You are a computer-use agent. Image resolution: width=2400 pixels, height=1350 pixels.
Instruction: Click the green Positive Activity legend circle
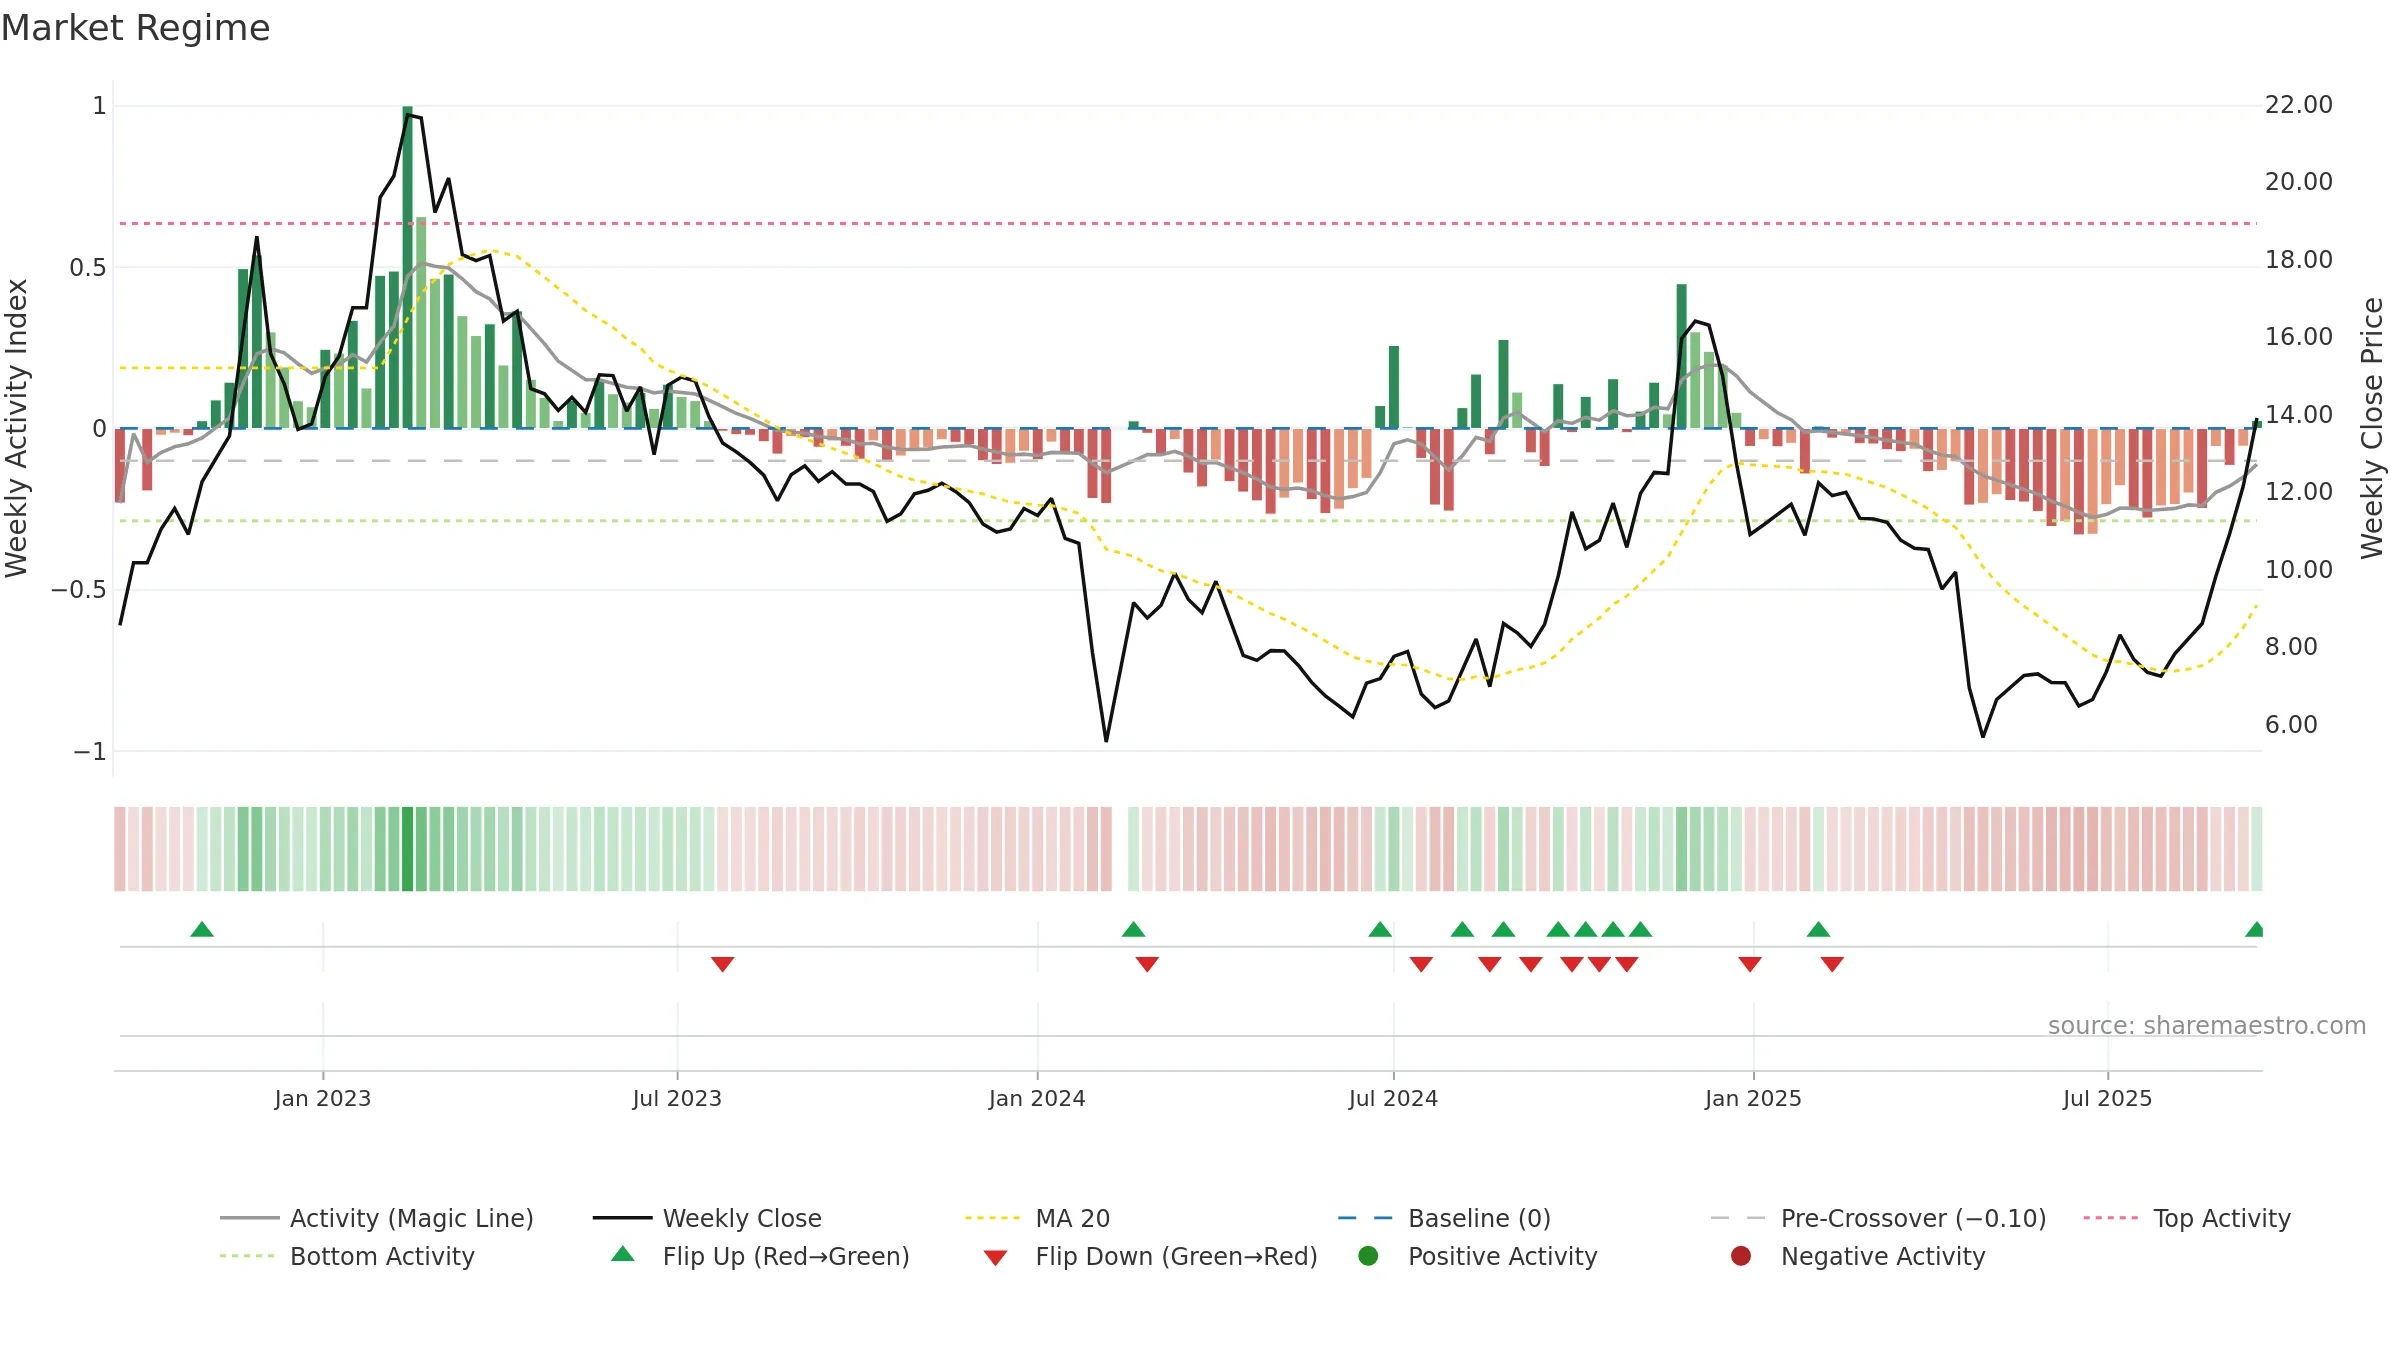click(1368, 1256)
